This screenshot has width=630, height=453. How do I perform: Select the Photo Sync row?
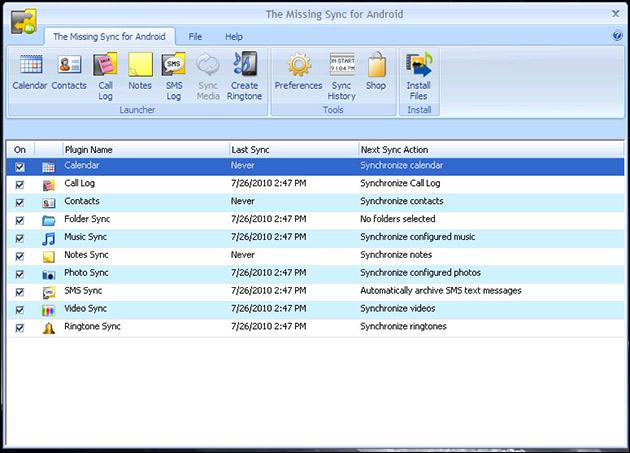pos(86,273)
